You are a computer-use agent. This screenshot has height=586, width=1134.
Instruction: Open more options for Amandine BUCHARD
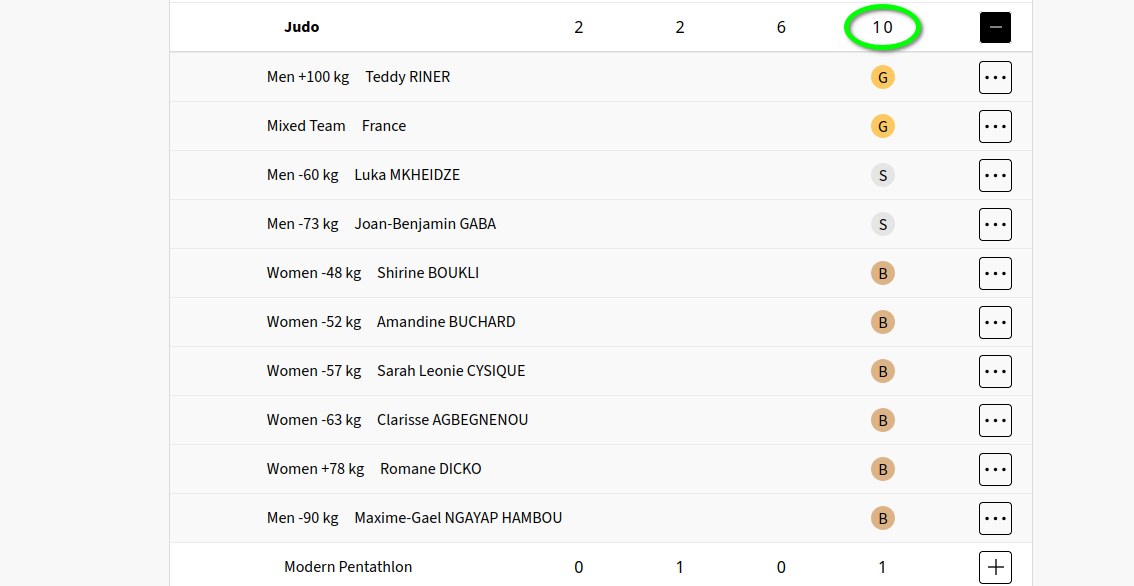click(x=995, y=322)
